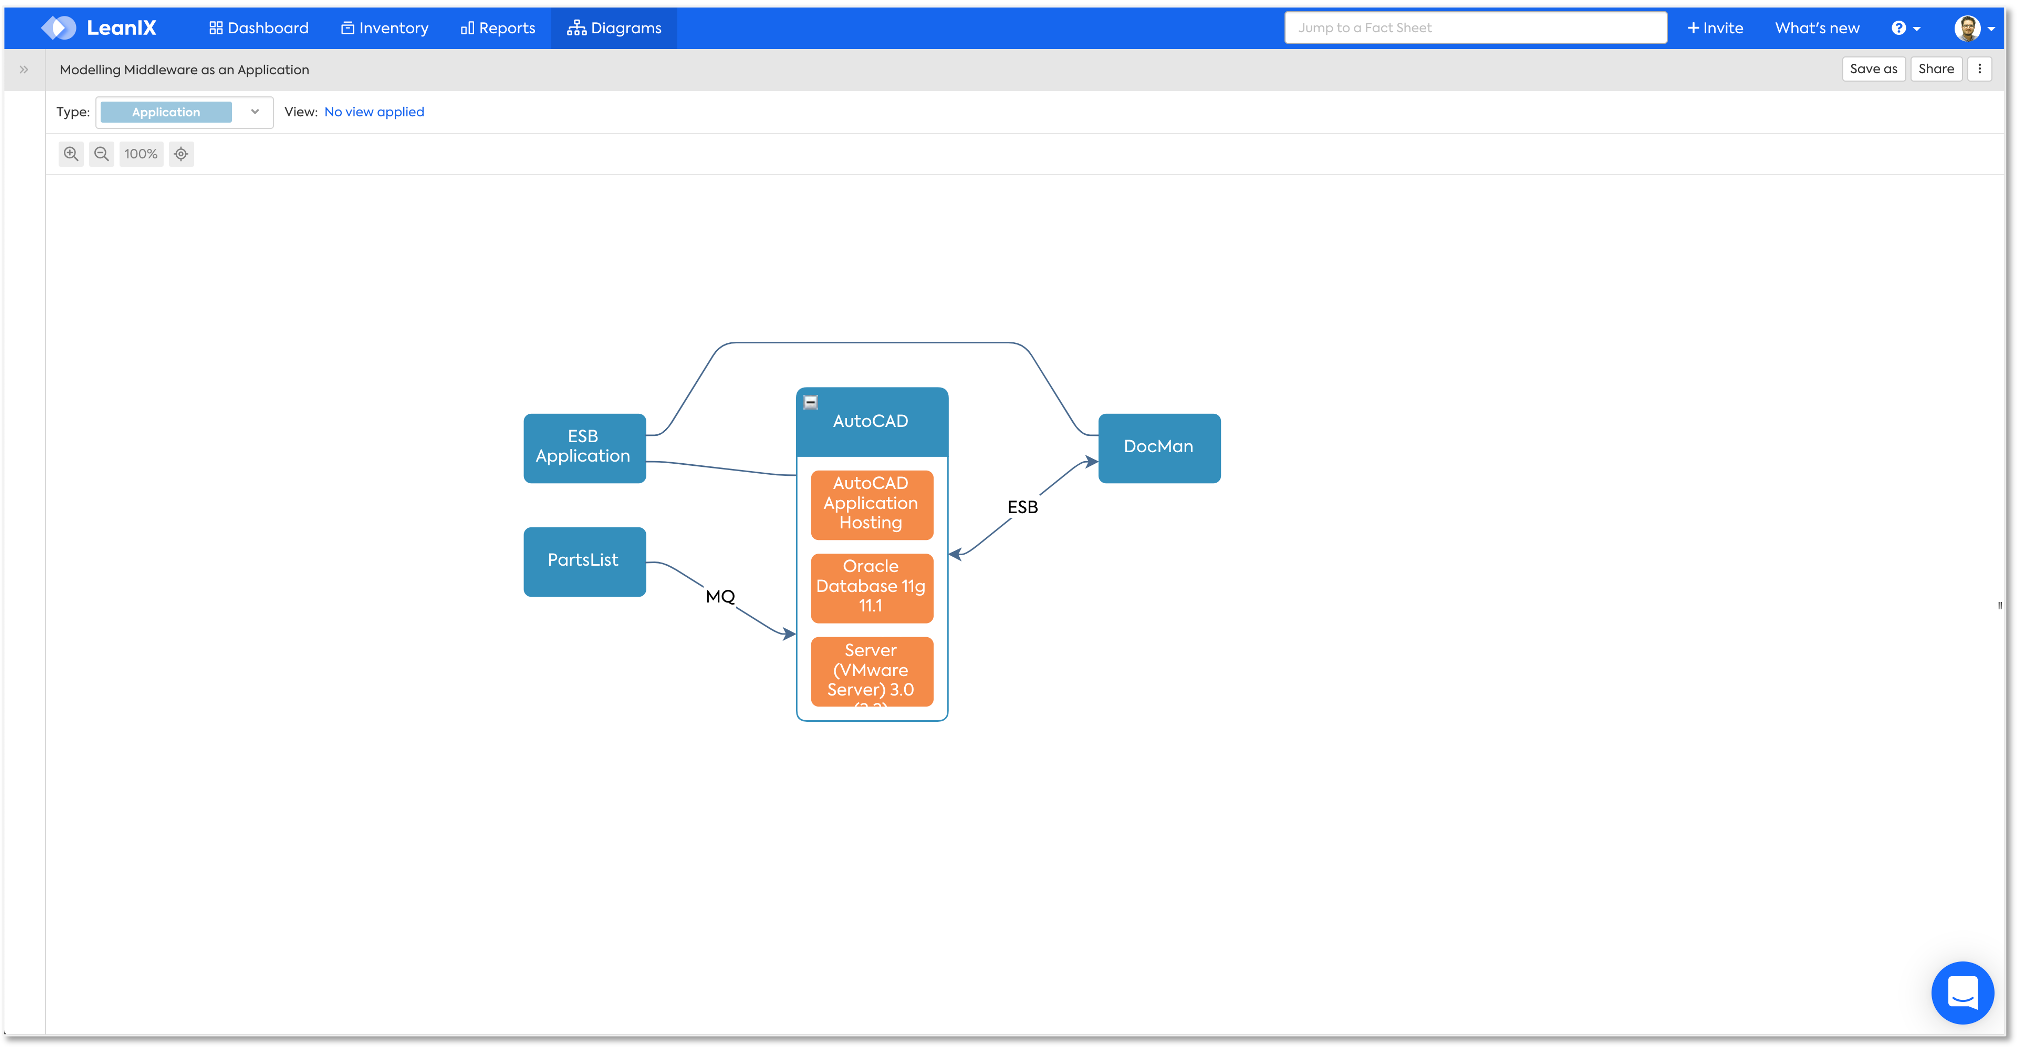Click the Share button
This screenshot has height=1047, width=2018.
[1936, 69]
